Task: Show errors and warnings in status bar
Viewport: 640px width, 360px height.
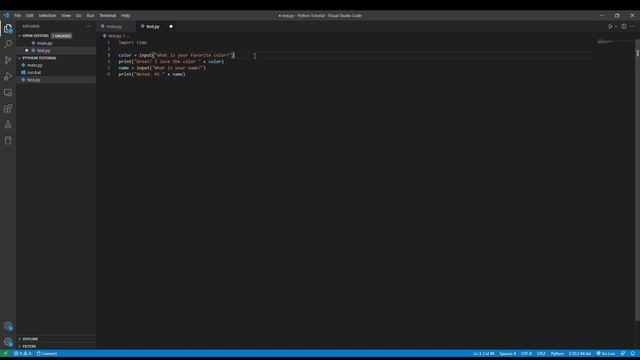Action: [x=23, y=354]
